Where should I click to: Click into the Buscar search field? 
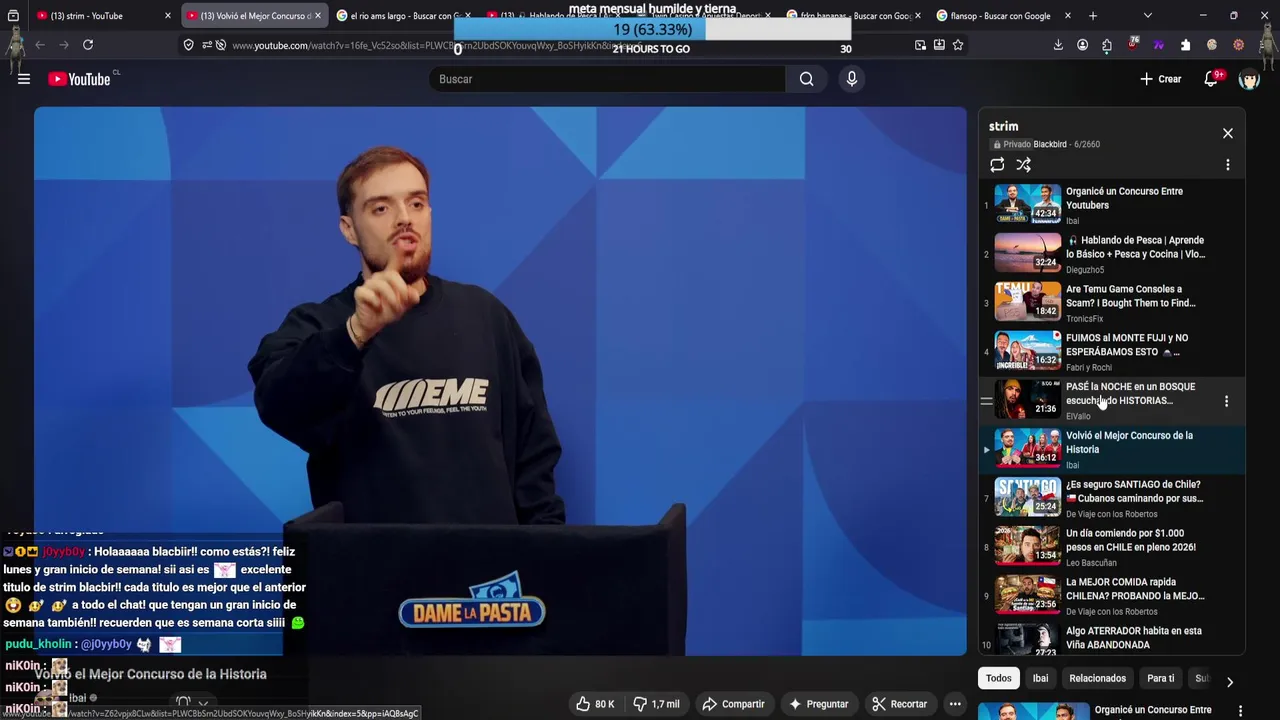[607, 79]
